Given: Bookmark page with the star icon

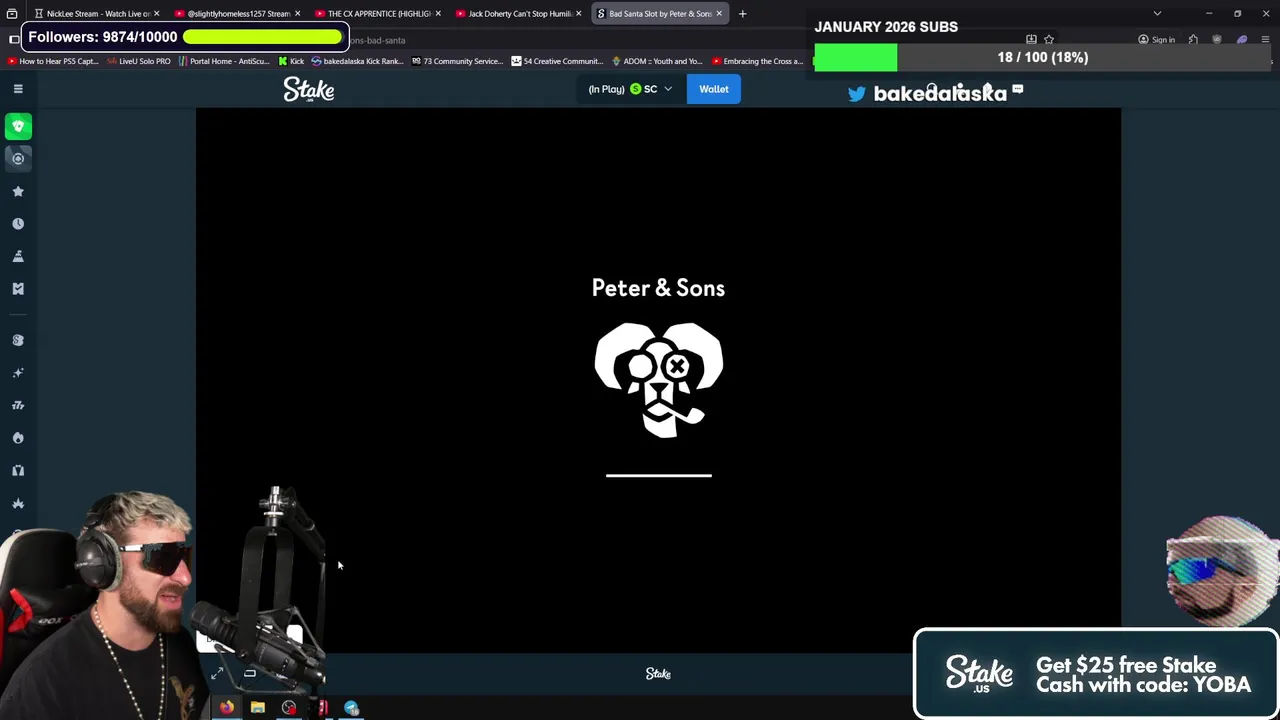Looking at the screenshot, I should 1049,40.
